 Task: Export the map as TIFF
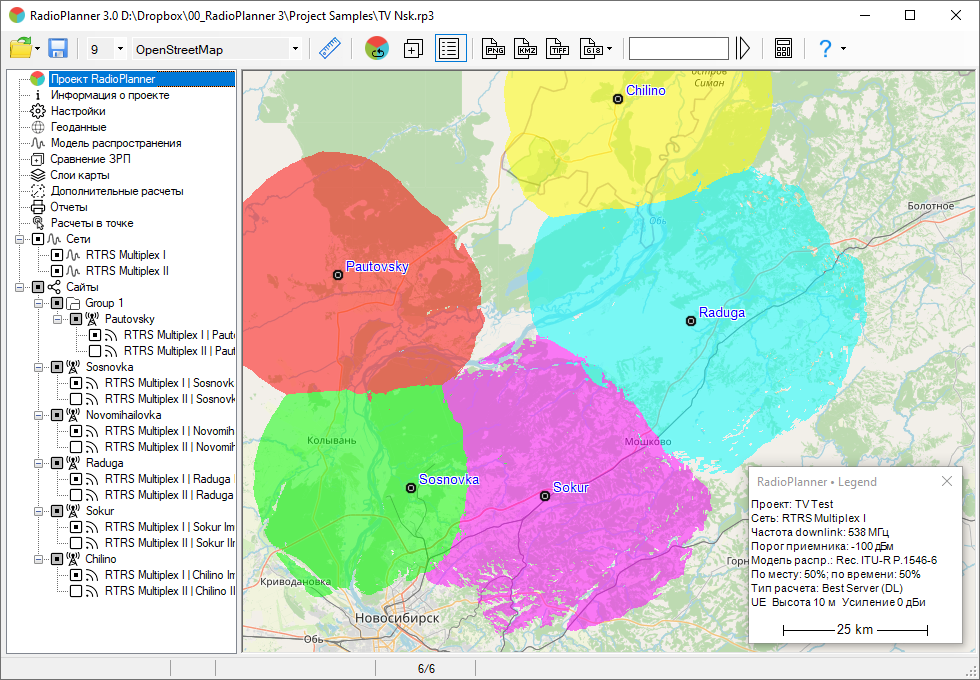(x=558, y=49)
